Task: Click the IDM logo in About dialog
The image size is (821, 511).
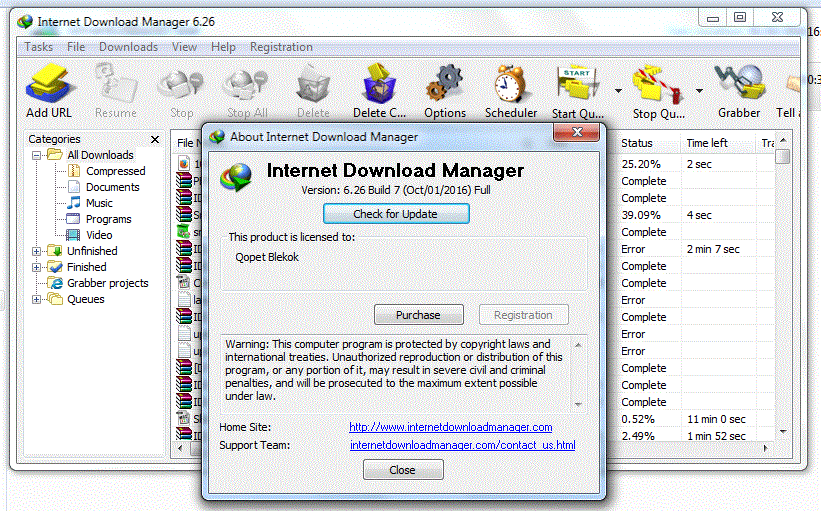Action: point(236,176)
